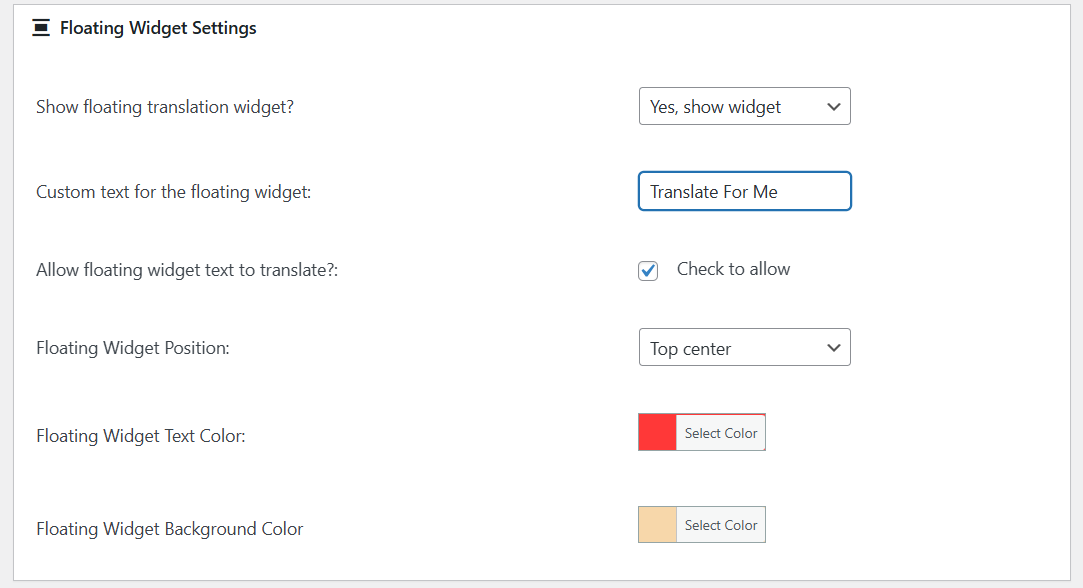Click the tan background color swatch

pyautogui.click(x=657, y=525)
